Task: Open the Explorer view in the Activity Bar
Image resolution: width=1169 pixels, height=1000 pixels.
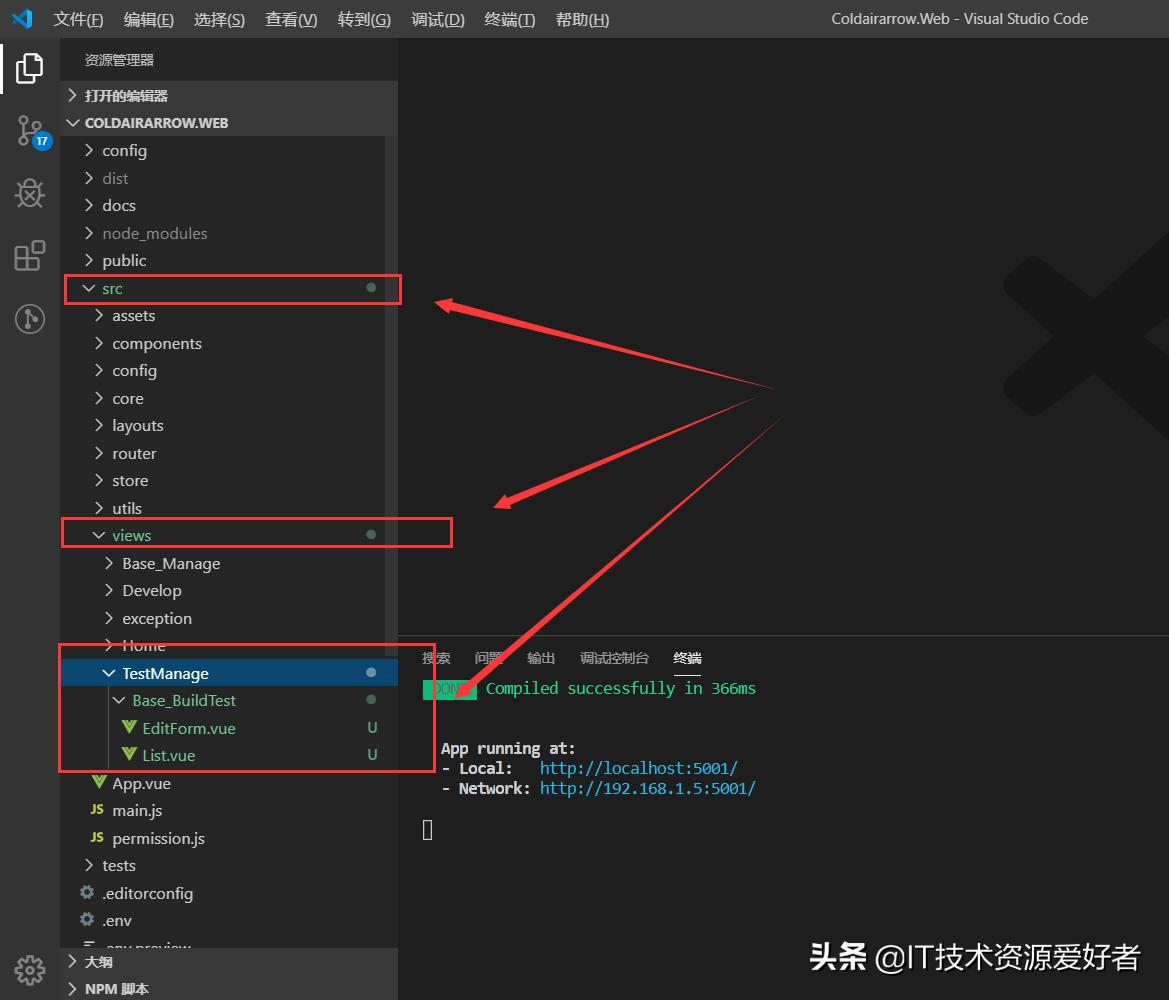Action: (29, 67)
